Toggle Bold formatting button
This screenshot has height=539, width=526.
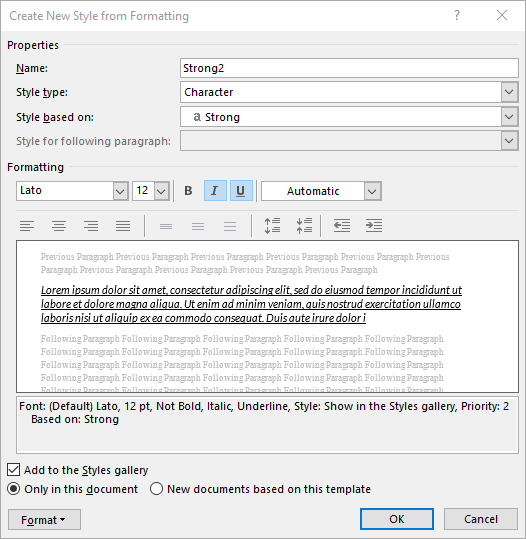click(188, 191)
